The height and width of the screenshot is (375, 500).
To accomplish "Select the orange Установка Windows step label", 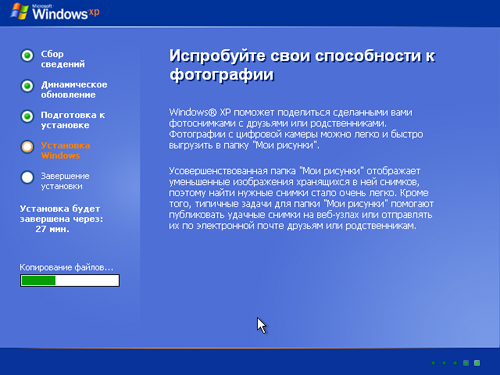I will 65,150.
